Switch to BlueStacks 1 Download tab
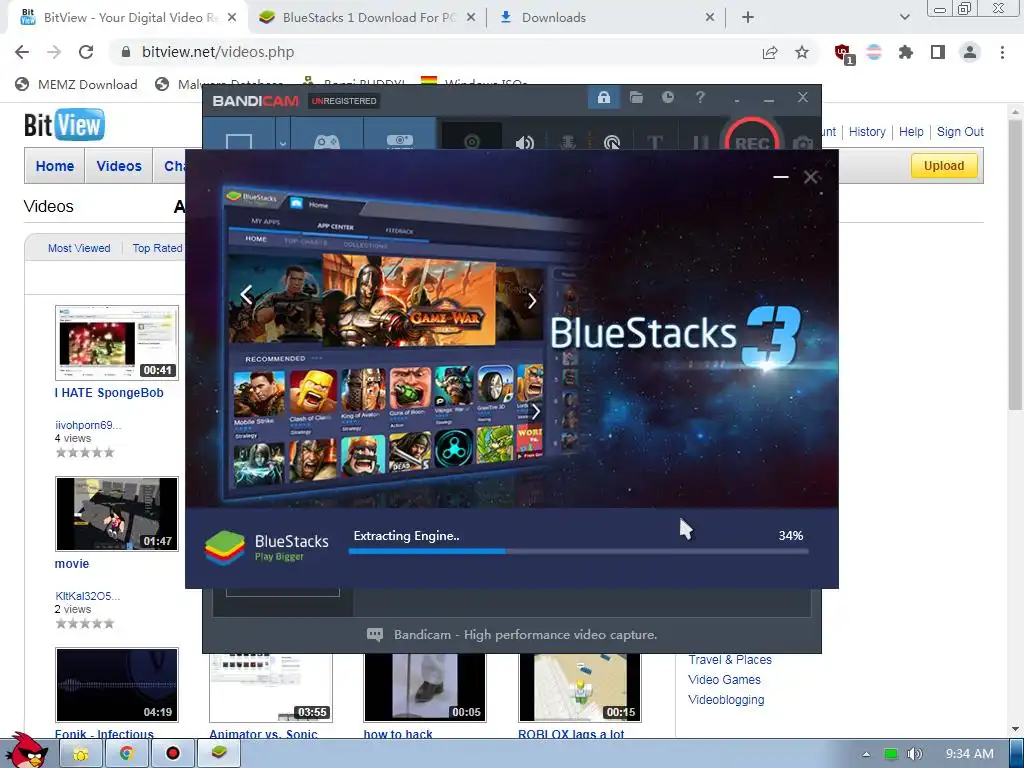 (368, 18)
